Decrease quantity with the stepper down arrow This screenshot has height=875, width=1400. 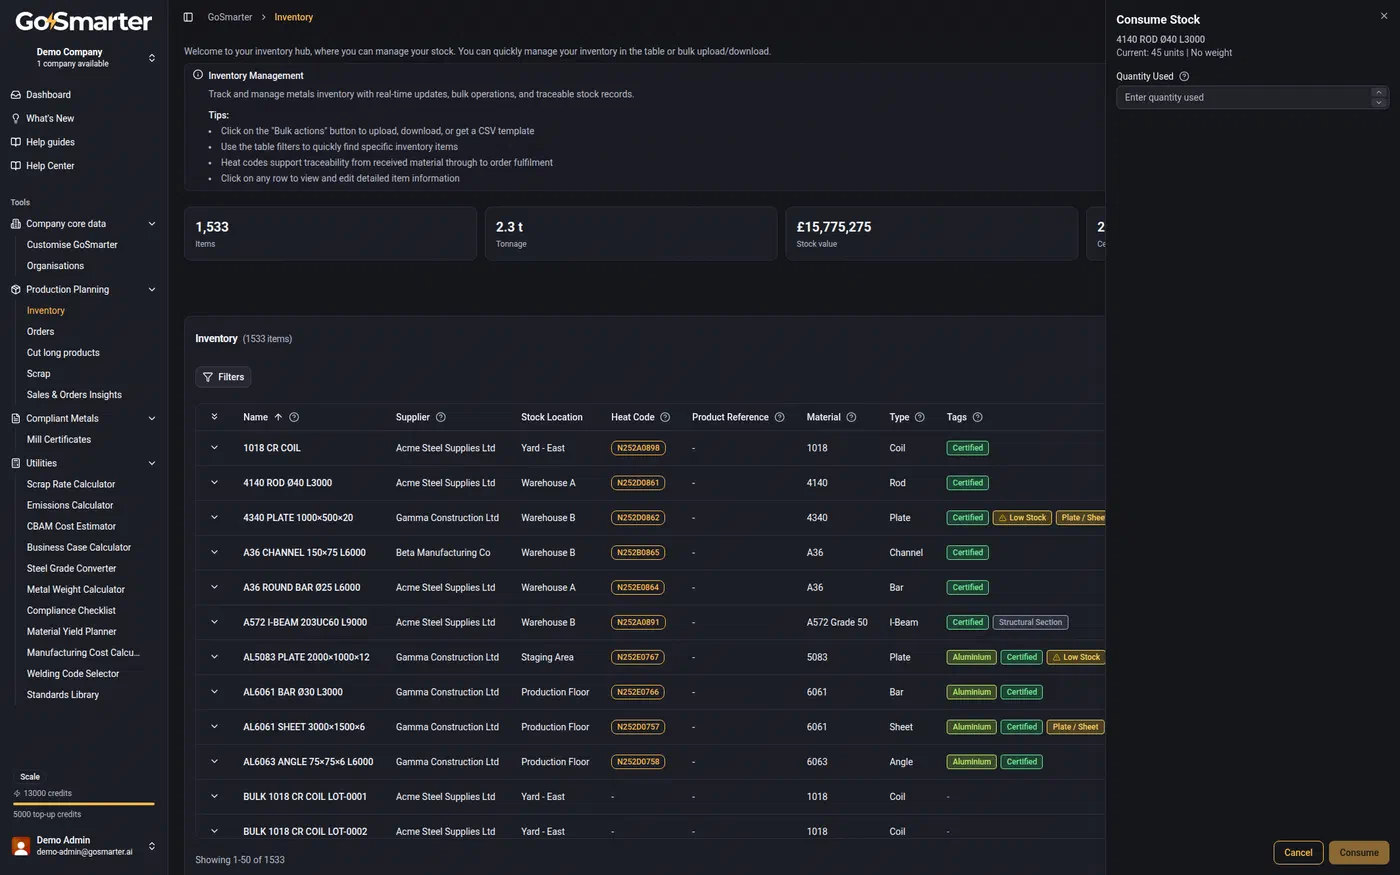pyautogui.click(x=1379, y=102)
